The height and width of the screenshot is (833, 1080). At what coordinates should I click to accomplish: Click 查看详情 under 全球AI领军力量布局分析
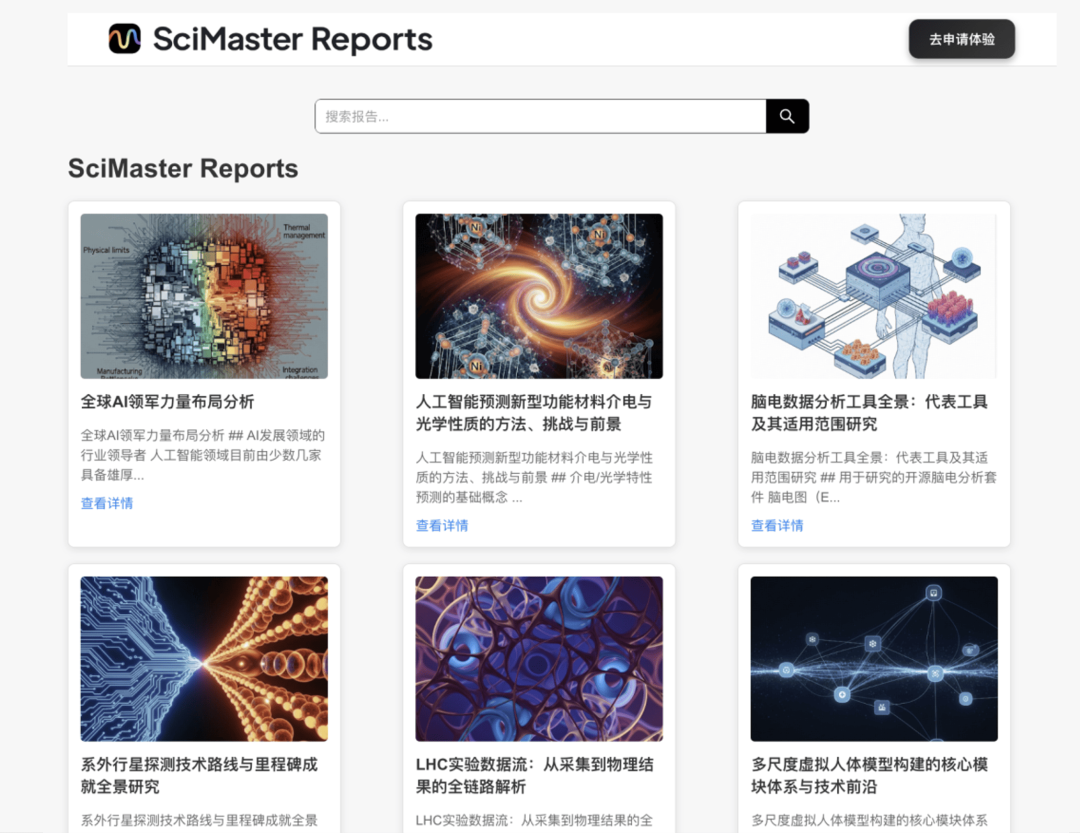[107, 504]
